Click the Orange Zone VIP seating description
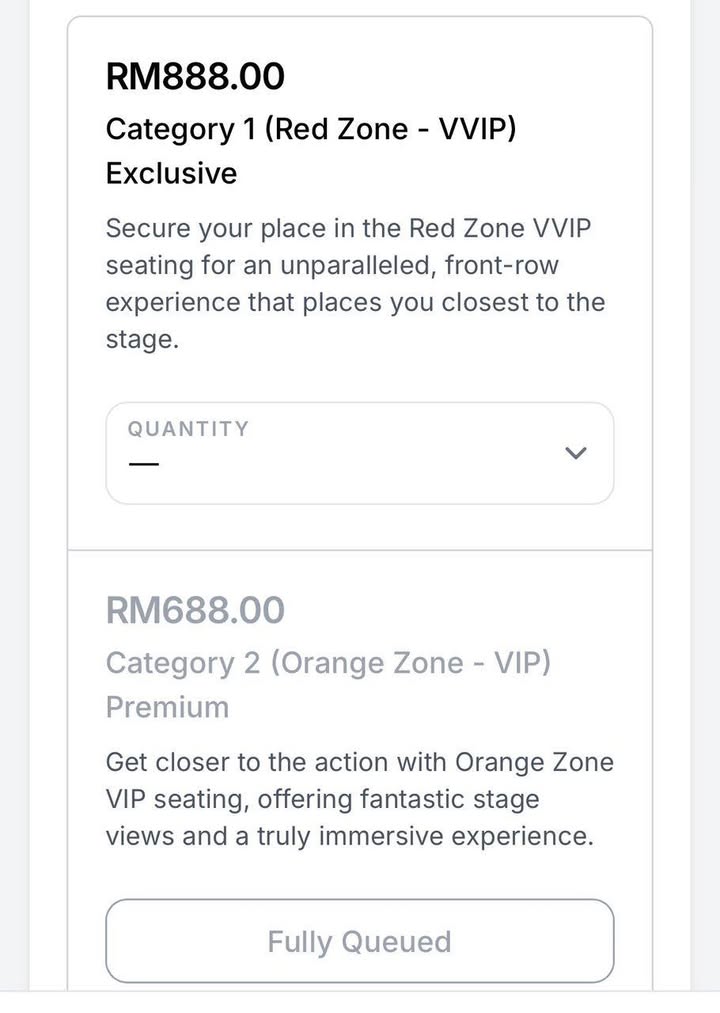This screenshot has width=720, height=1013. click(359, 799)
